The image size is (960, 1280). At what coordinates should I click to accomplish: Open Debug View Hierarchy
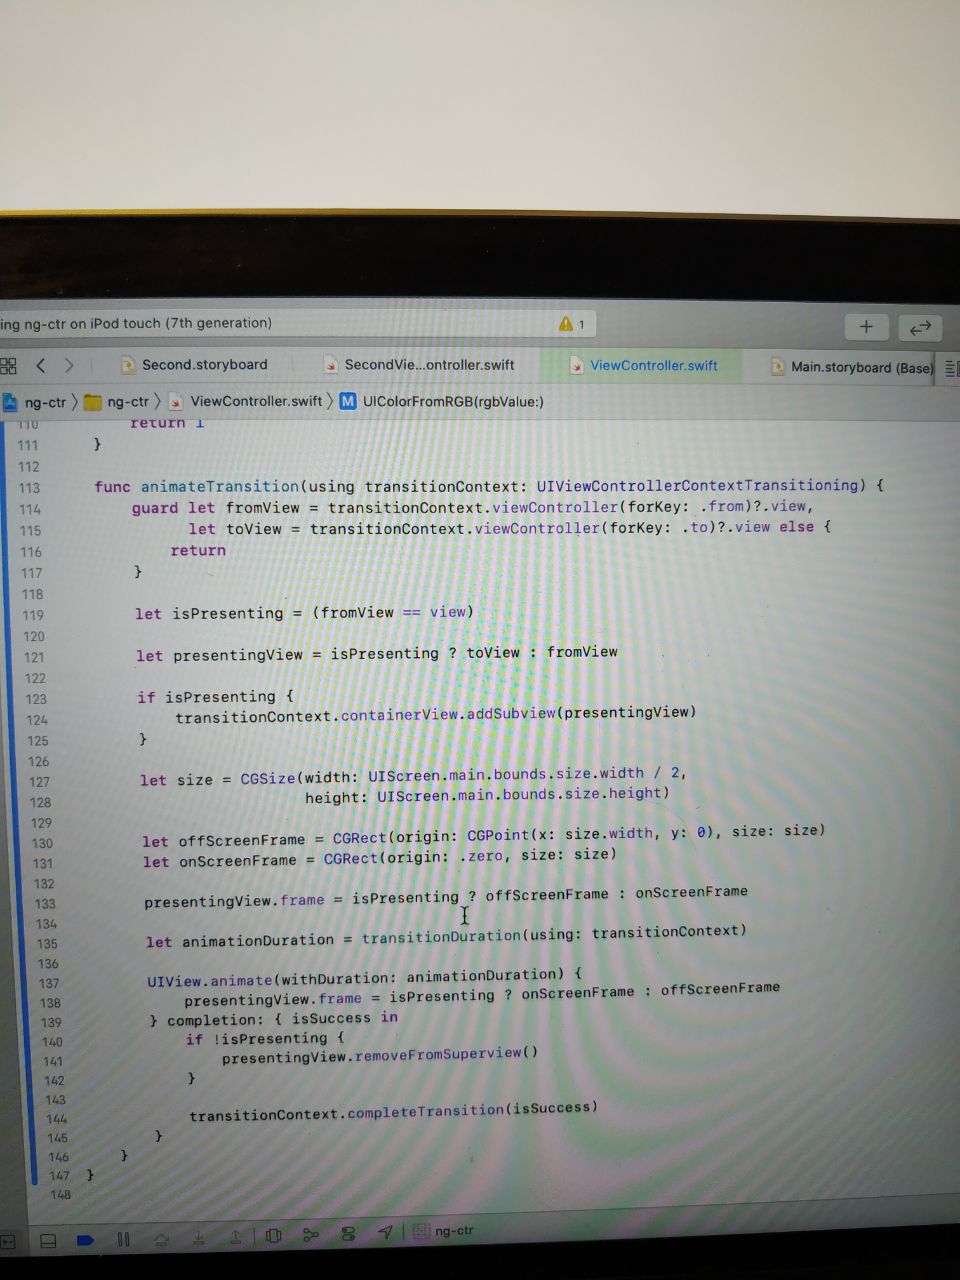click(x=274, y=1236)
